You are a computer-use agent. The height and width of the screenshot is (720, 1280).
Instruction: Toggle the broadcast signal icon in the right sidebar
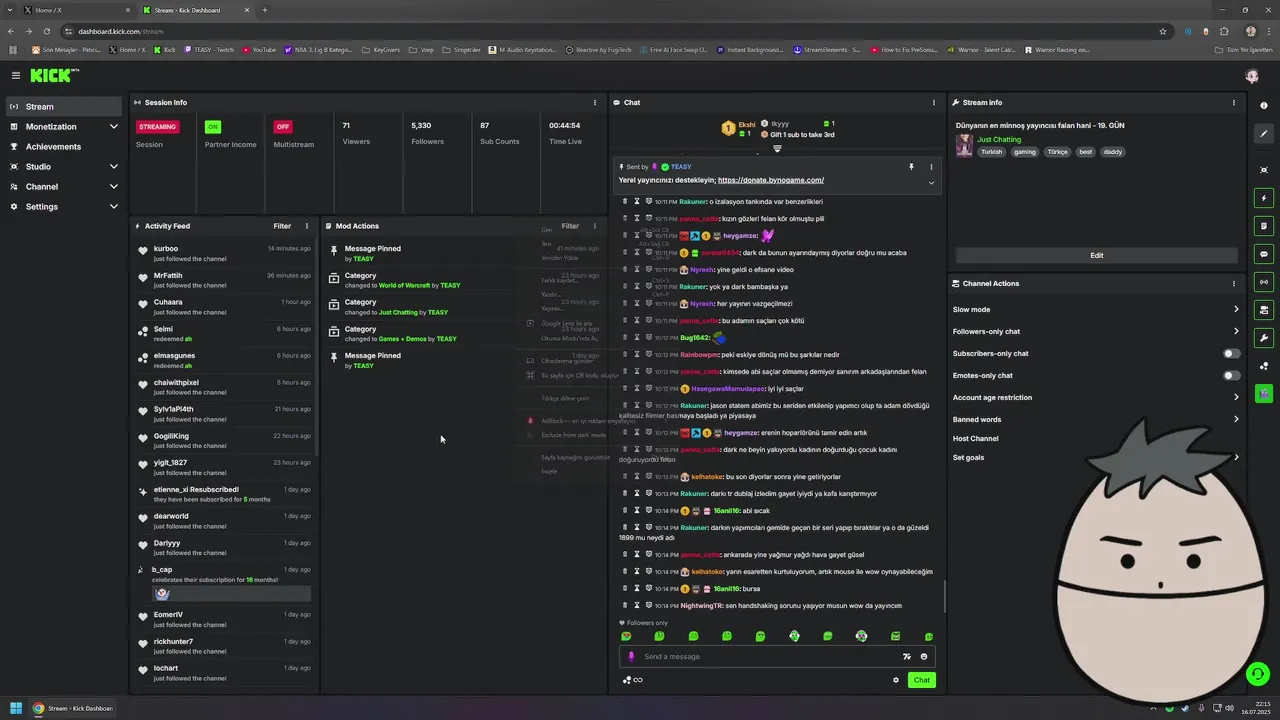click(1264, 282)
